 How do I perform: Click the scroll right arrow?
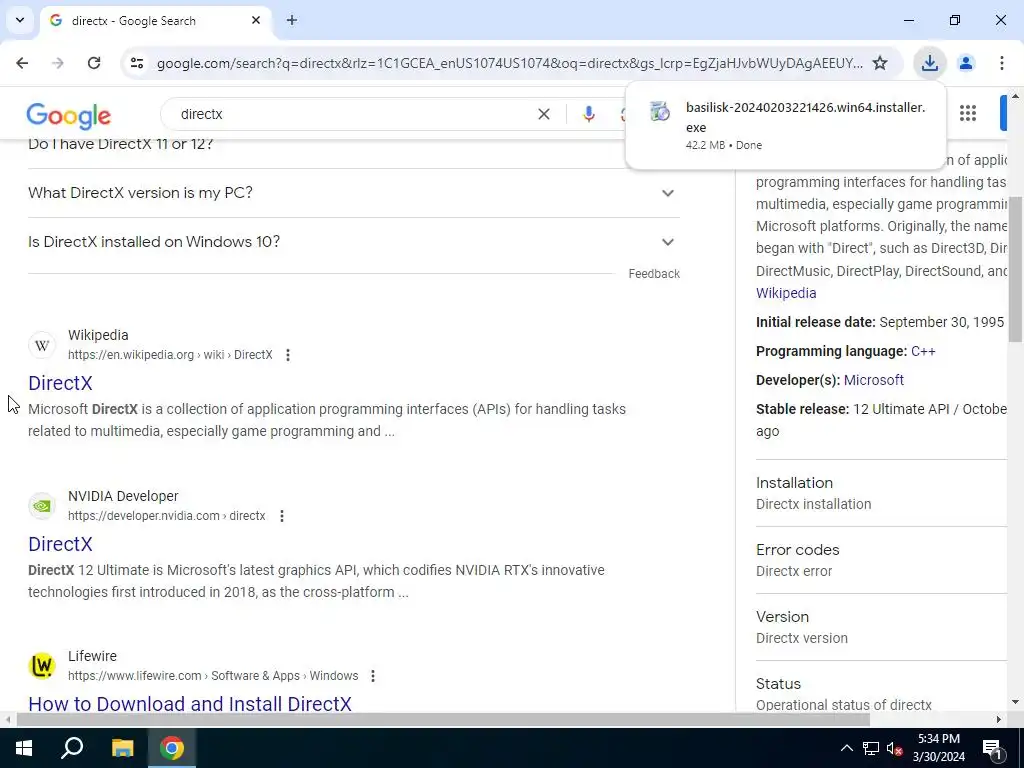pos(998,720)
